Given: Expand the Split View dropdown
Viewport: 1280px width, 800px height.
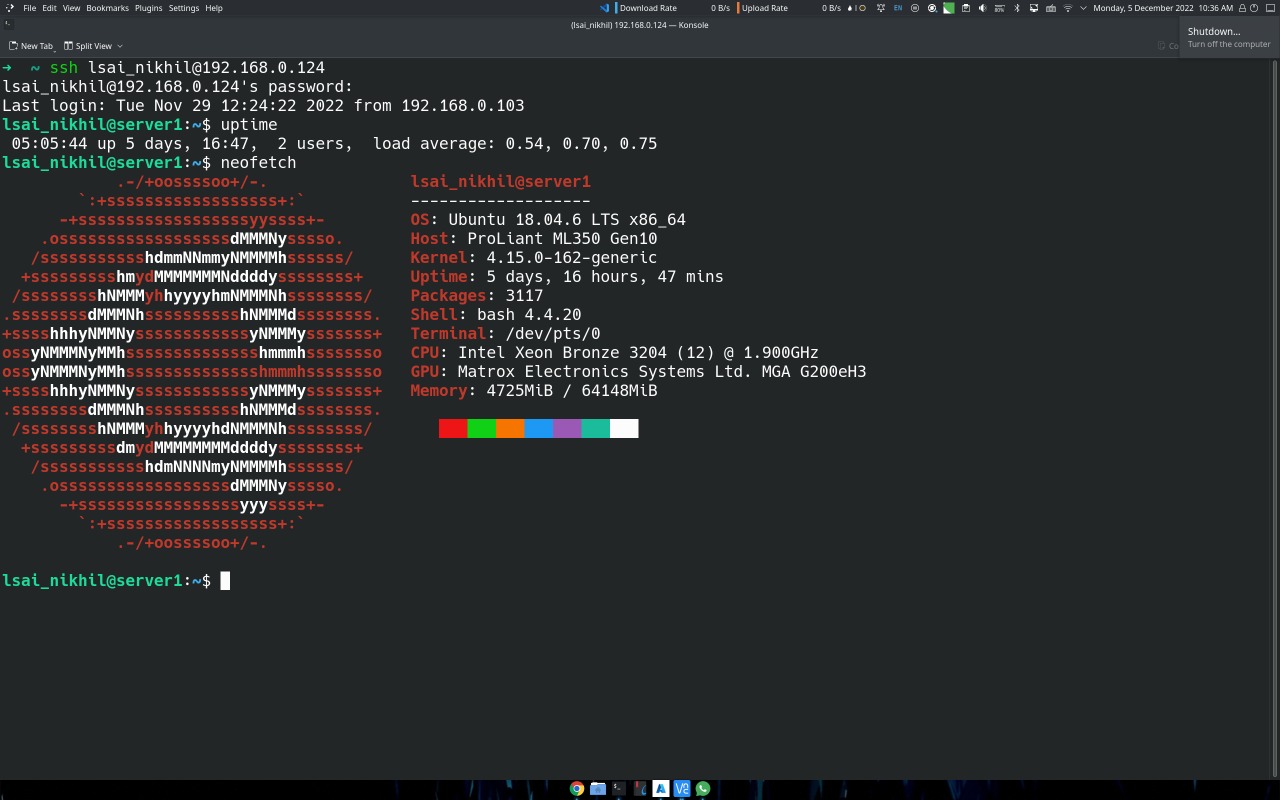Looking at the screenshot, I should pyautogui.click(x=120, y=46).
